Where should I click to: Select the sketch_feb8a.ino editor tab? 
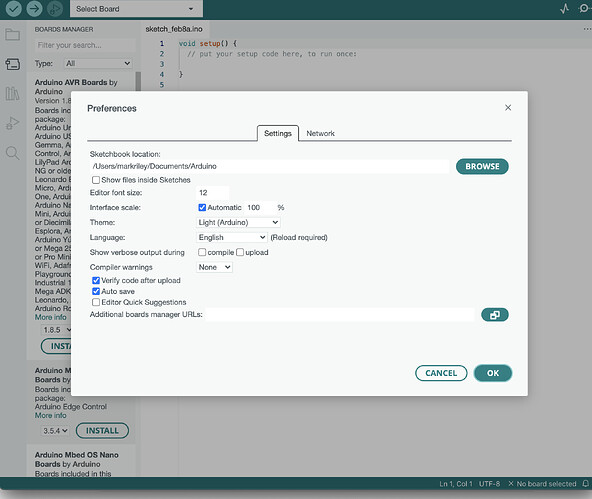[174, 29]
